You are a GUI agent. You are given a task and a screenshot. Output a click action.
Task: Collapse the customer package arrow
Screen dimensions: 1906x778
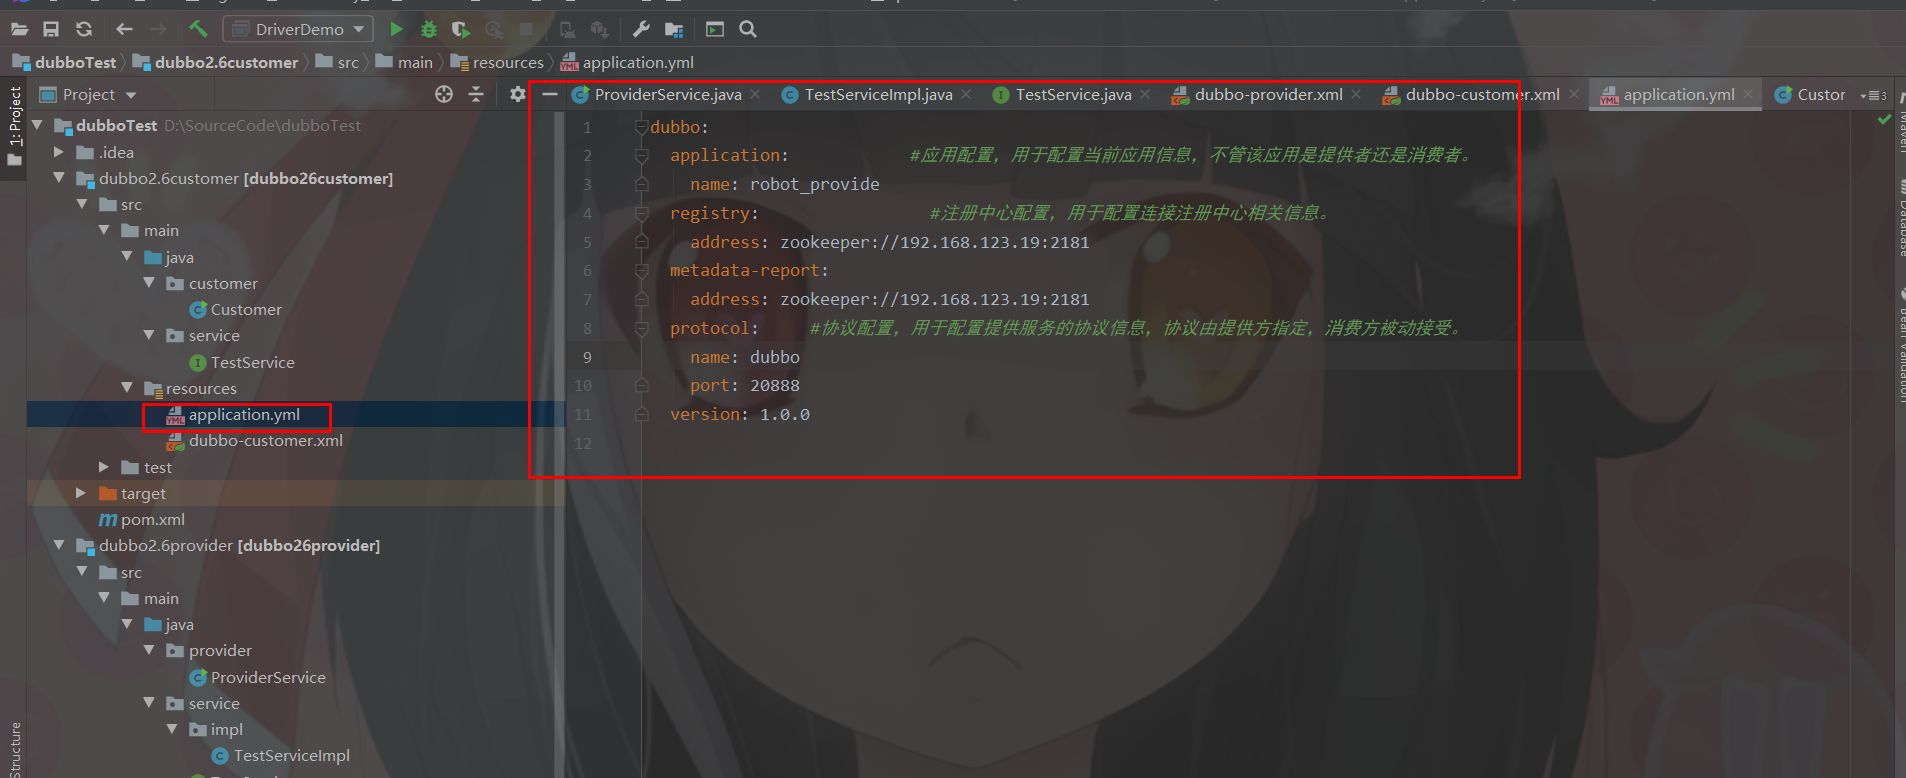click(x=149, y=283)
